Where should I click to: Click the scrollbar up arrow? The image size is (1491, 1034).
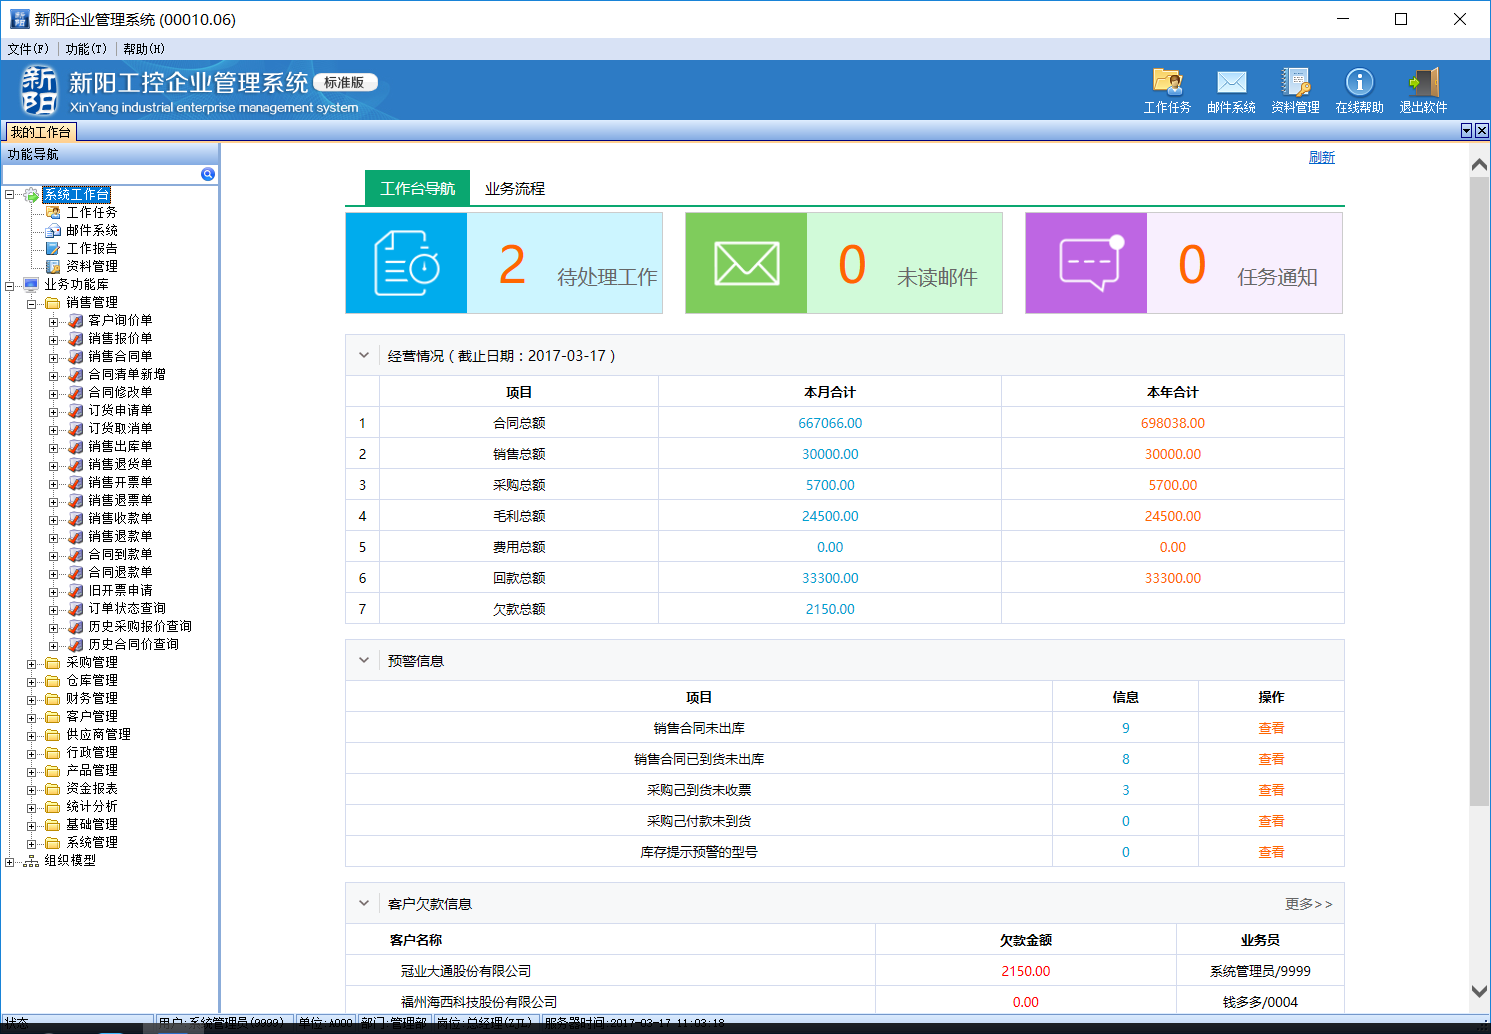pyautogui.click(x=1480, y=165)
